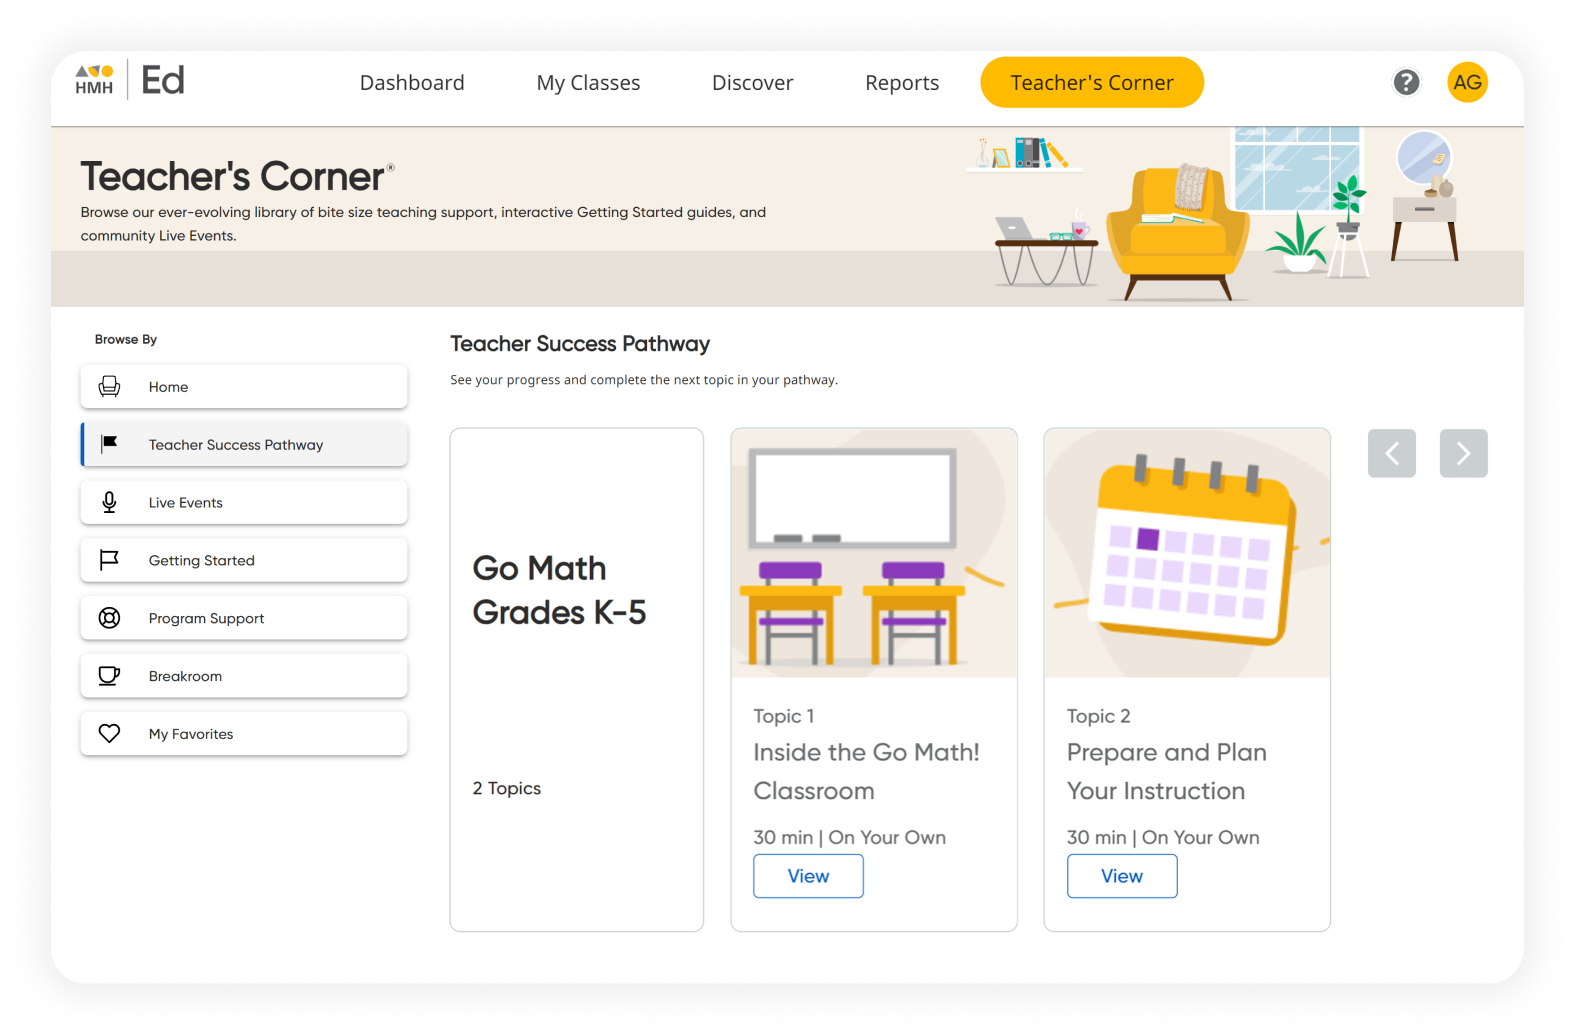The image size is (1575, 1035).
Task: Click the lifebuoy icon for Program Support
Action: click(110, 618)
